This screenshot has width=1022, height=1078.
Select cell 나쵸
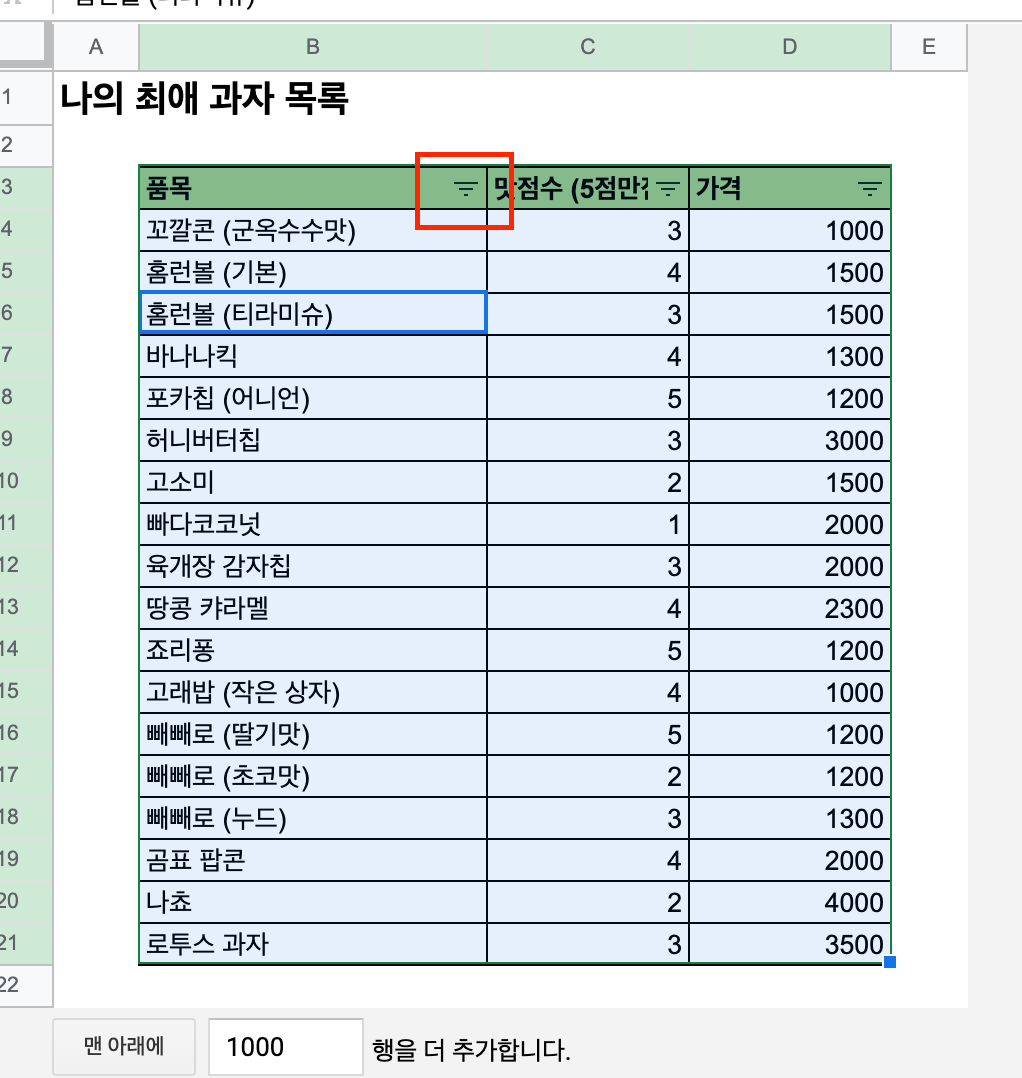[x=313, y=902]
